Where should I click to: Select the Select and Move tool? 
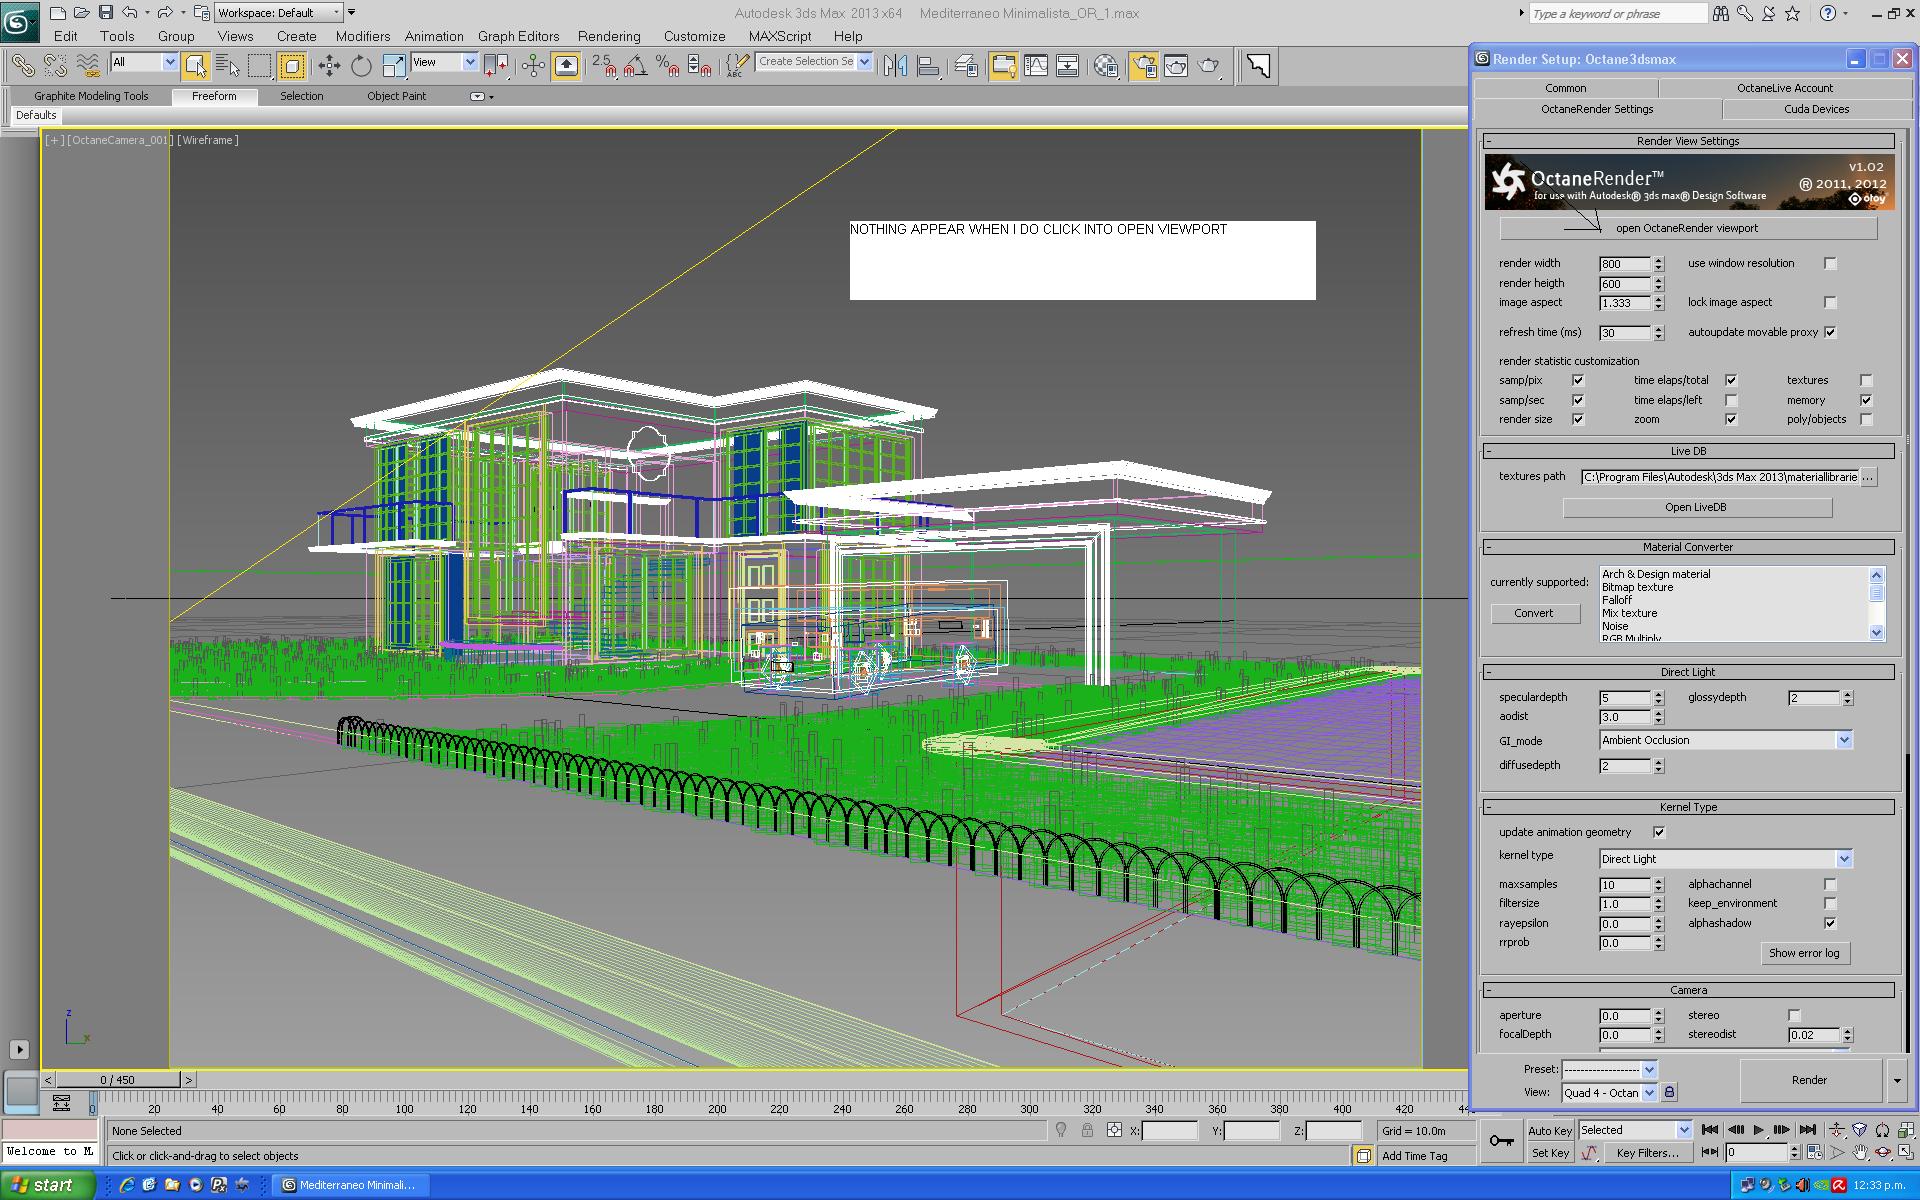click(x=329, y=66)
